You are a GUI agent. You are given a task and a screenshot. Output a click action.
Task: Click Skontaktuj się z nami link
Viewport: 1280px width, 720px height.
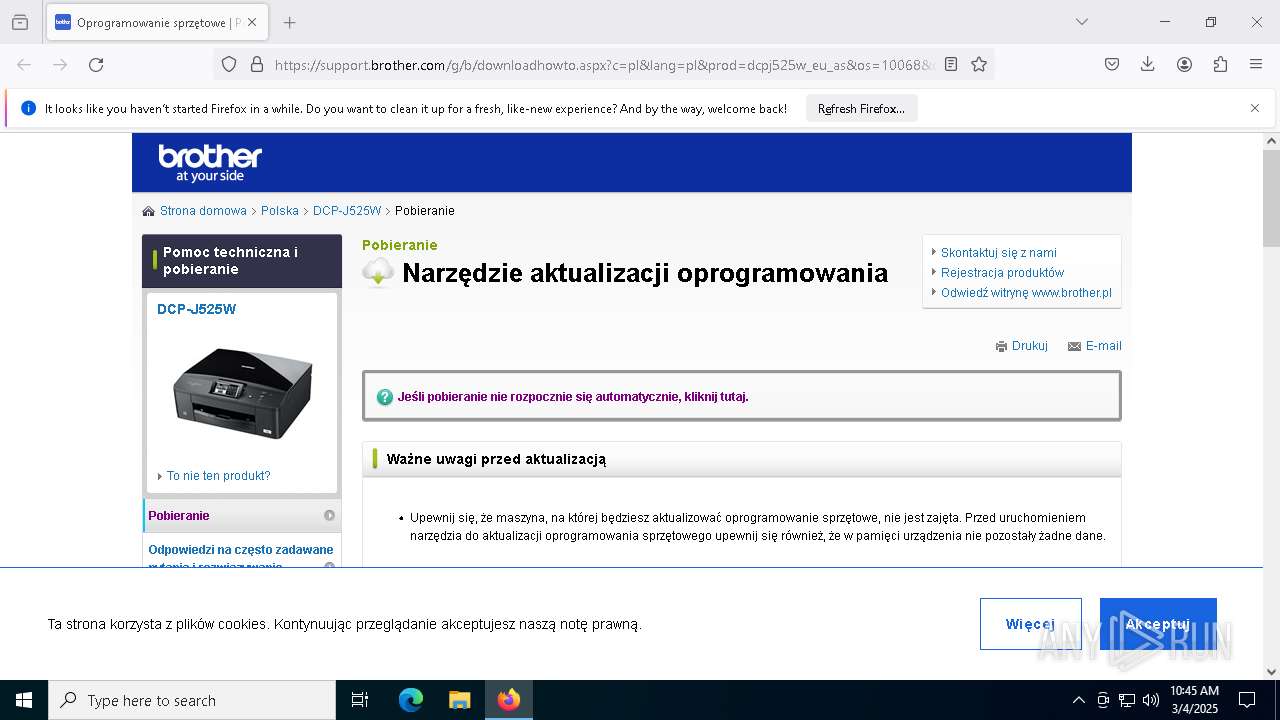tap(998, 253)
